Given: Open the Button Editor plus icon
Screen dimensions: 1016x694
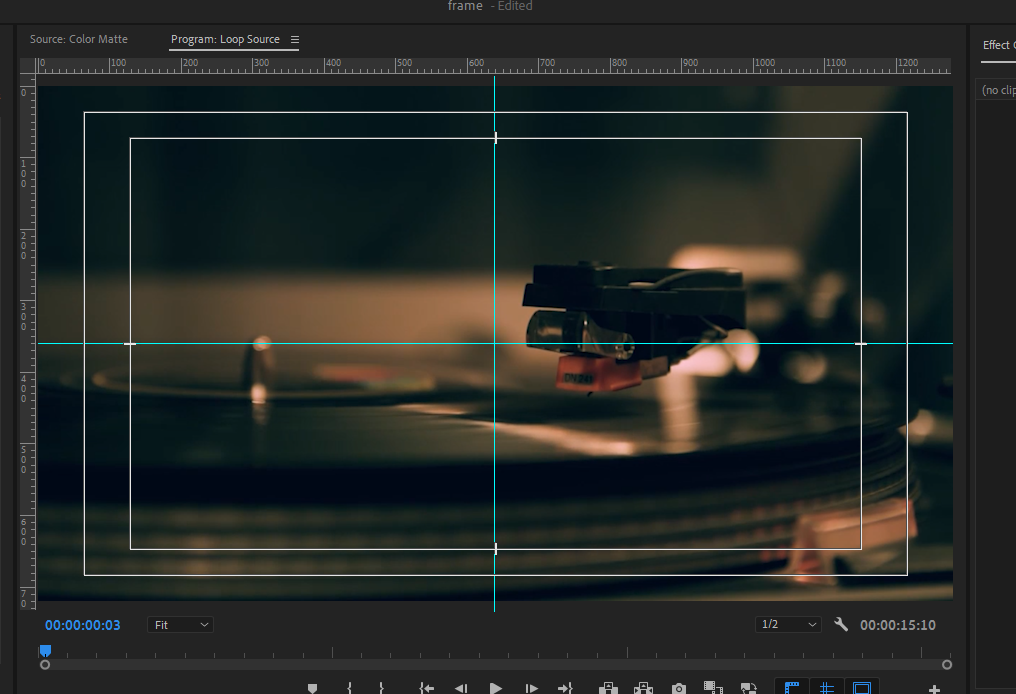Looking at the screenshot, I should point(934,689).
